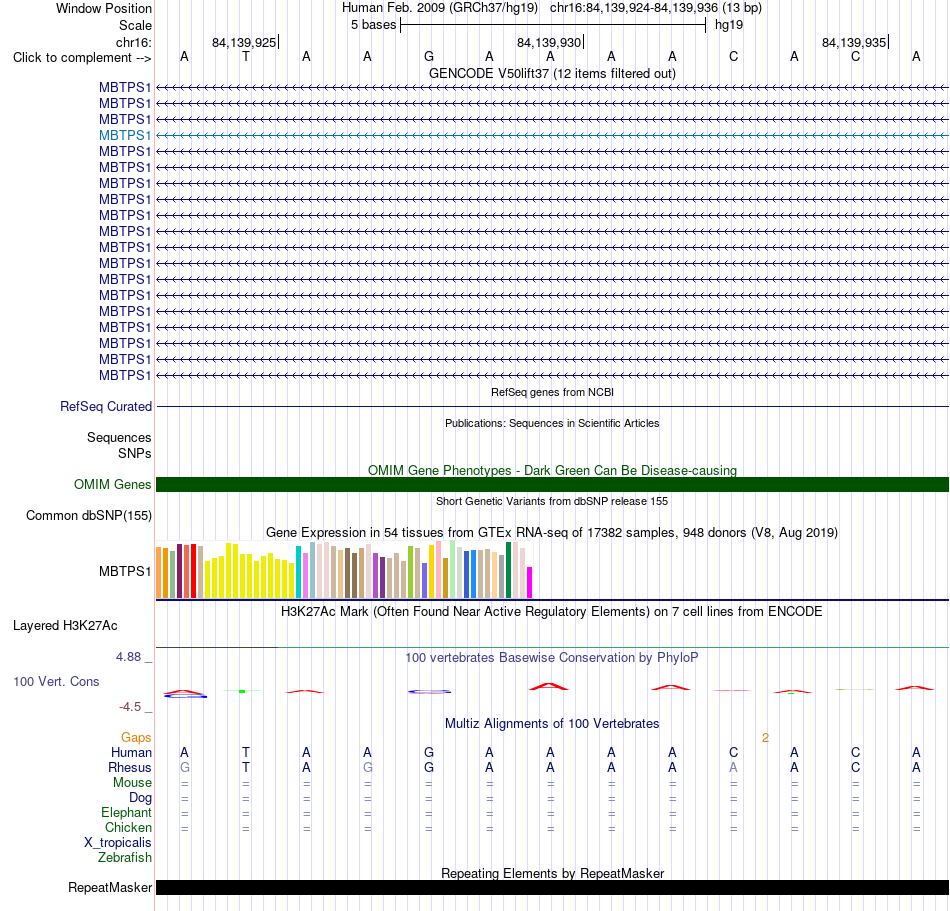Open 'Multiz Alignments of 100 Vertebrates' title

[x=552, y=723]
